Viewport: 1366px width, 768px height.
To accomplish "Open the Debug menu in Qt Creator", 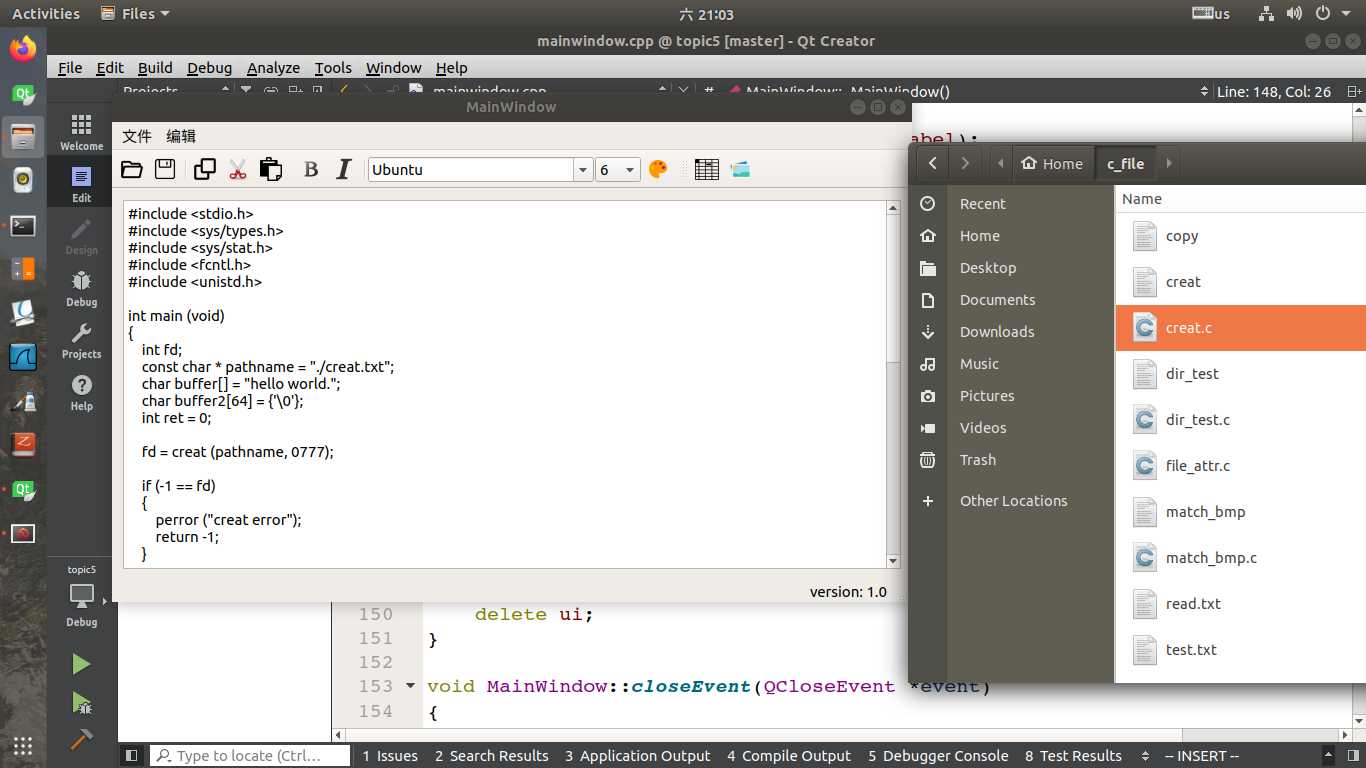I will tap(209, 68).
